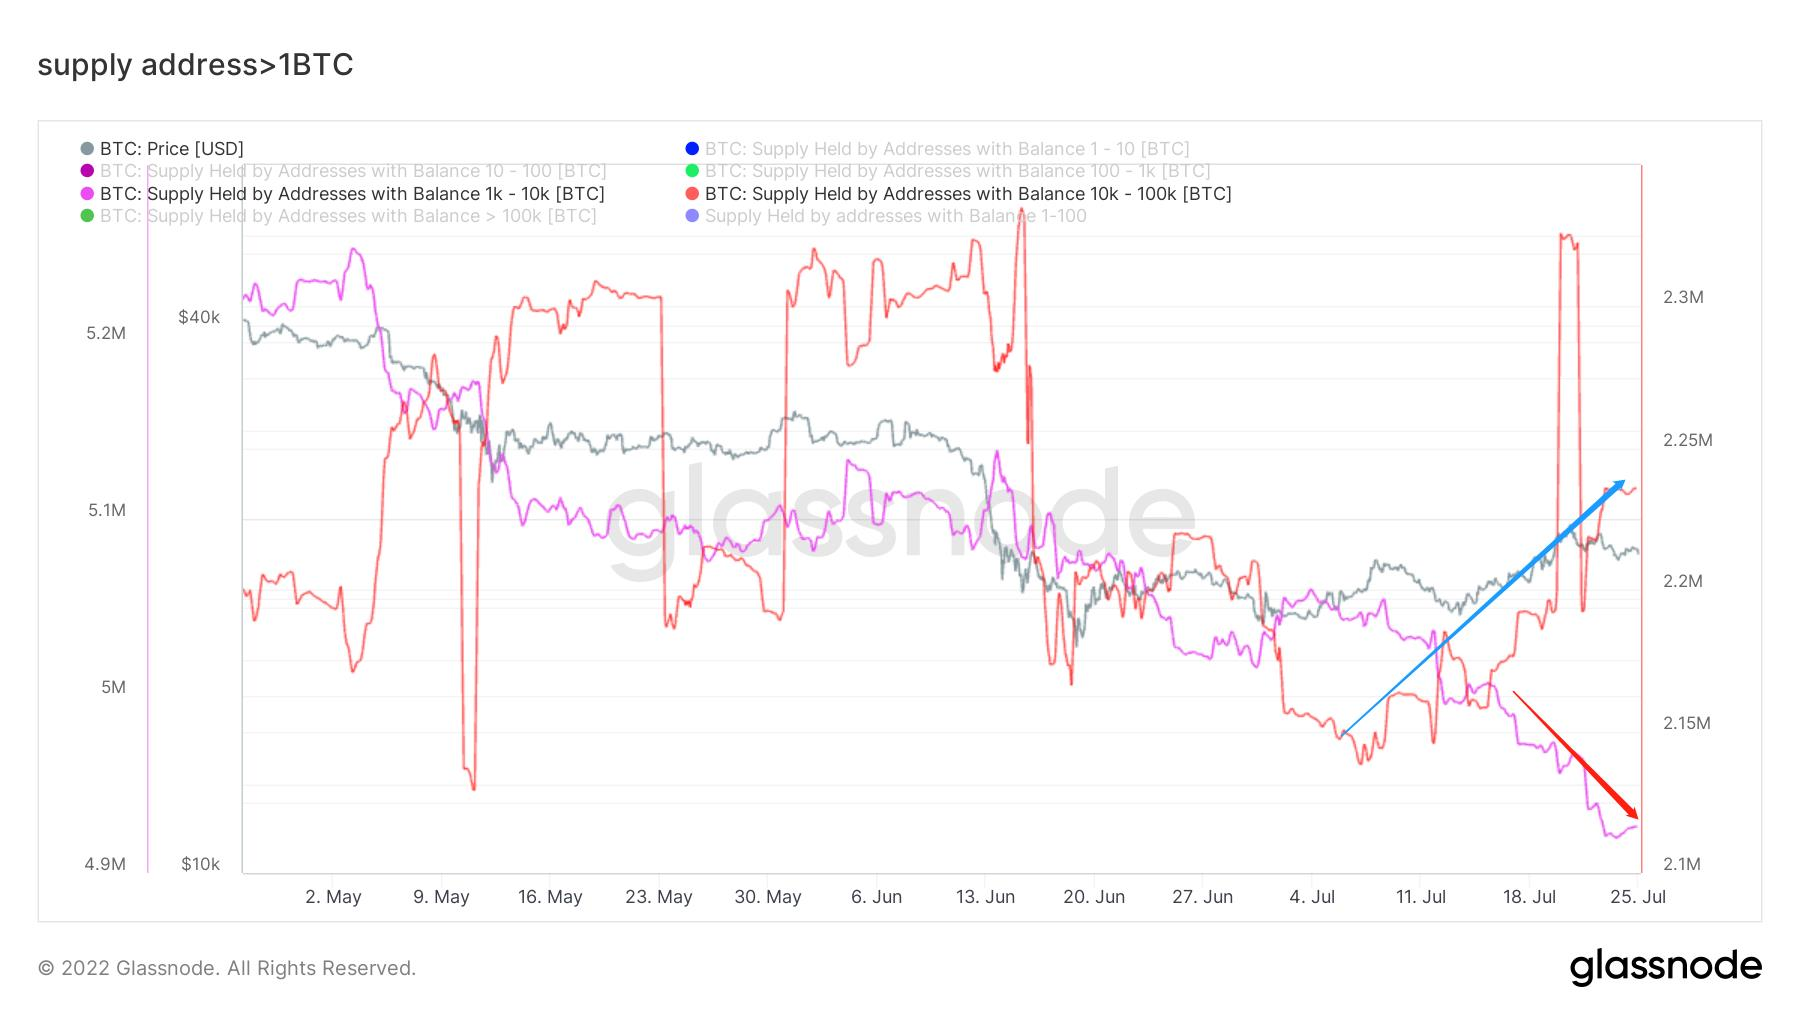Click the '2.25M' right axis label

click(1688, 440)
